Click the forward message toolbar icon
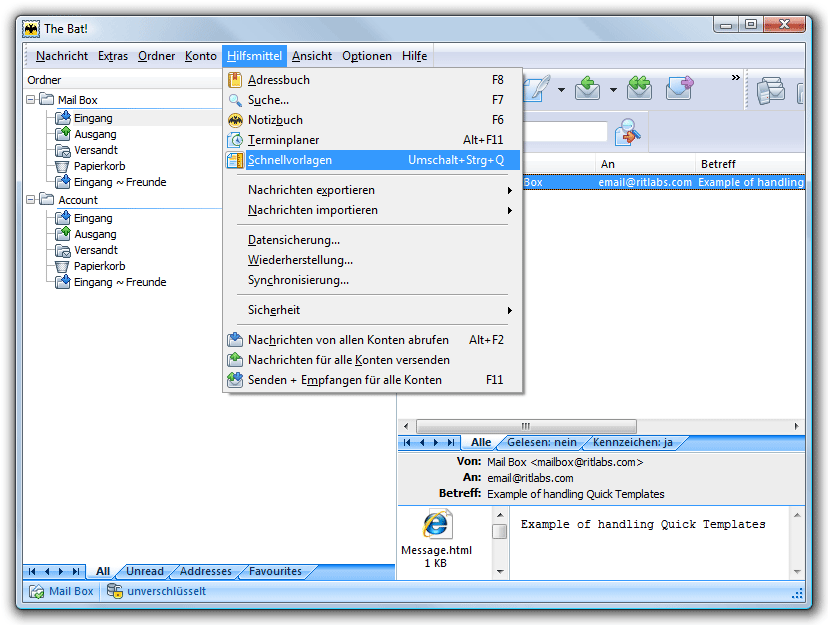The height and width of the screenshot is (625, 828). pos(680,88)
